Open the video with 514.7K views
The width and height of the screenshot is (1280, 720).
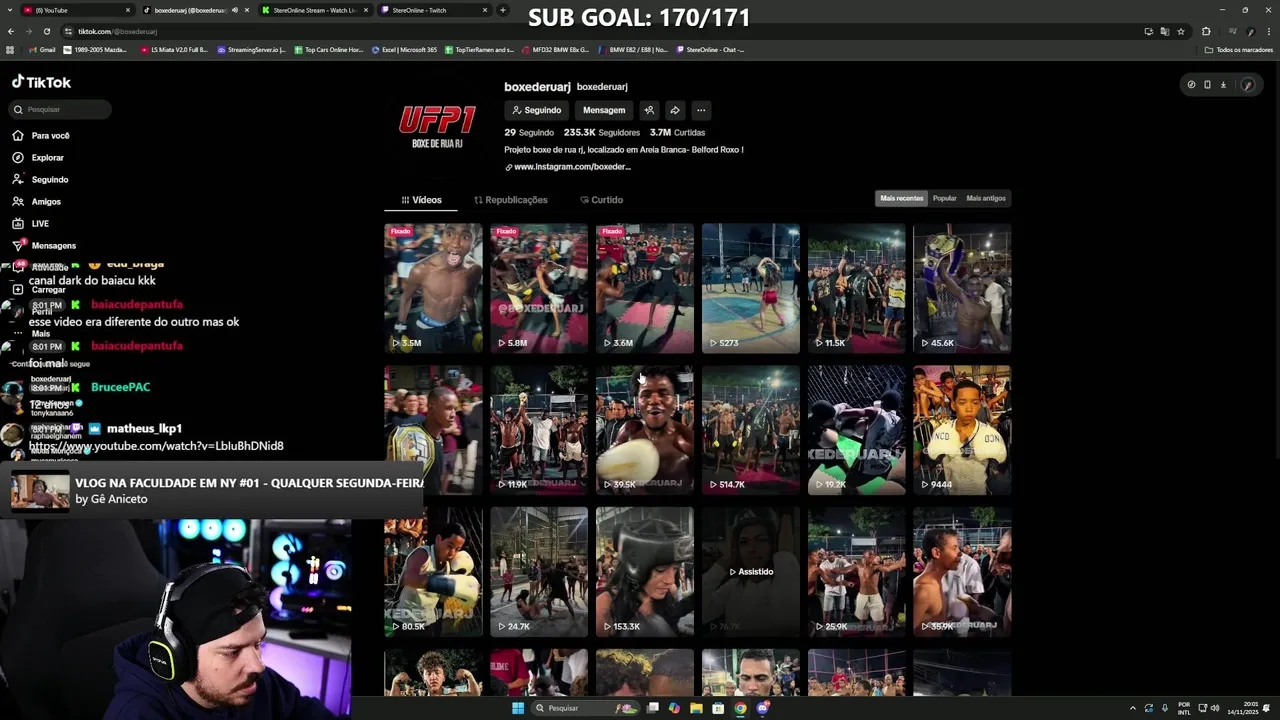(x=751, y=430)
